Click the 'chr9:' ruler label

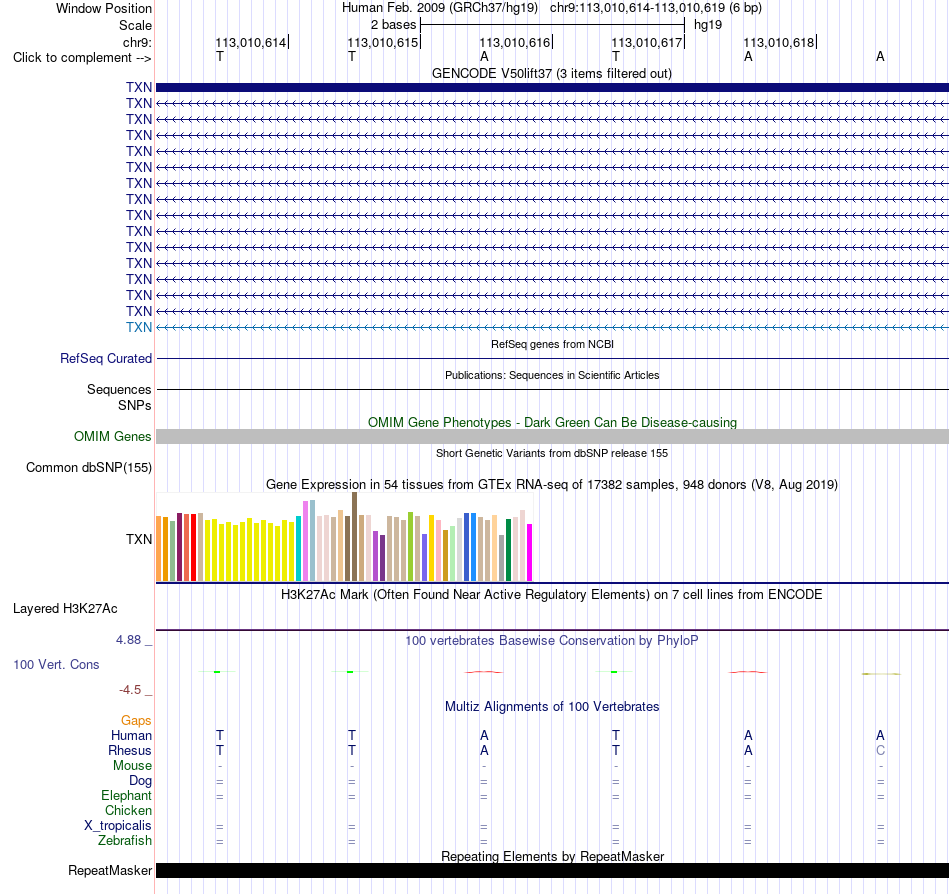(137, 42)
